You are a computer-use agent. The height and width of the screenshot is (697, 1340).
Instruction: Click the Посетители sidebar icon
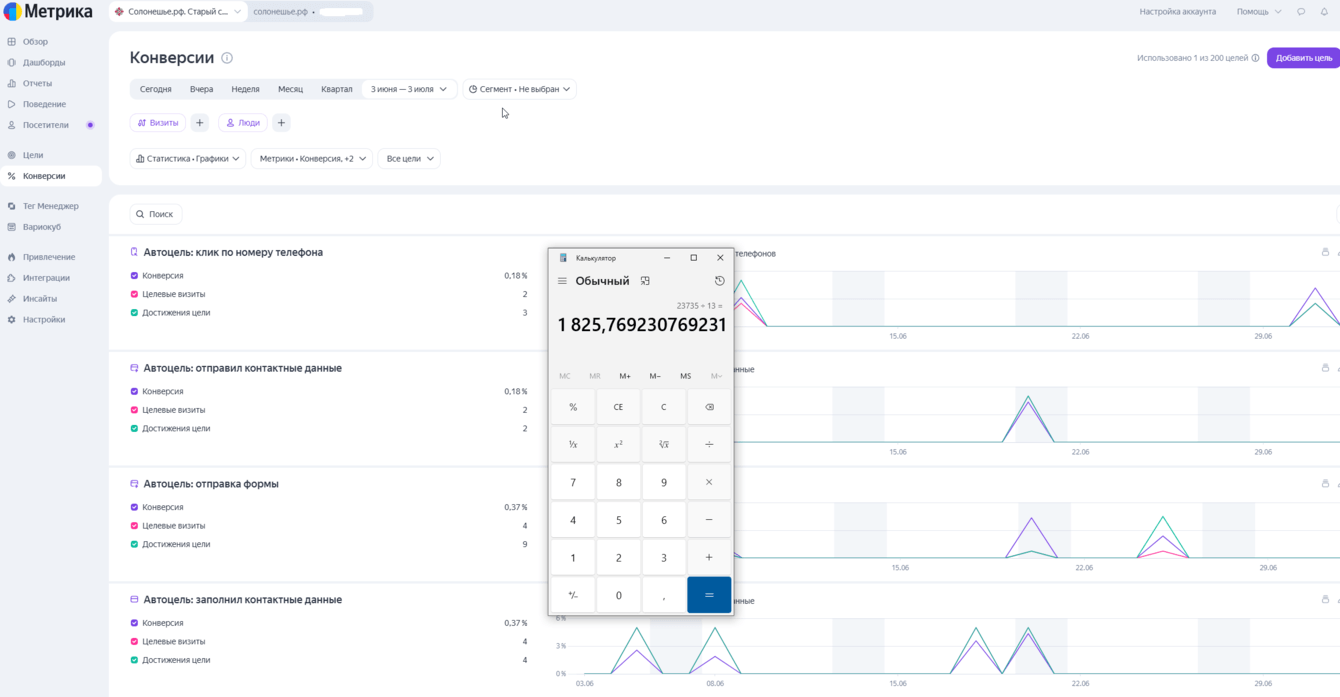pyautogui.click(x=12, y=125)
